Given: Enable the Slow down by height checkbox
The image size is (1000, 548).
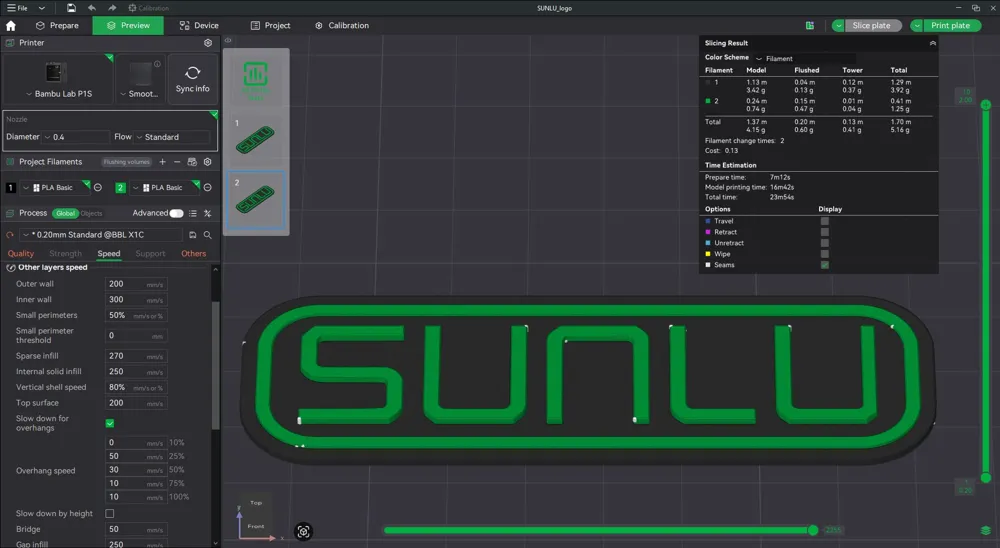Looking at the screenshot, I should click(110, 514).
